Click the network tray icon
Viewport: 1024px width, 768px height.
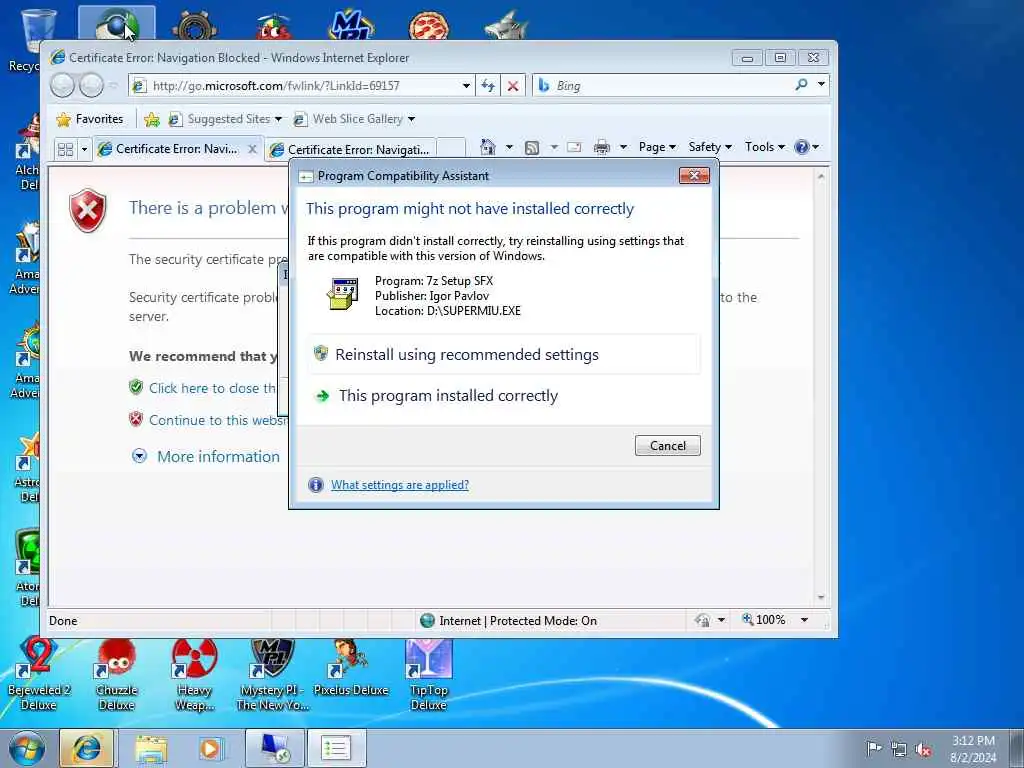pyautogui.click(x=899, y=749)
